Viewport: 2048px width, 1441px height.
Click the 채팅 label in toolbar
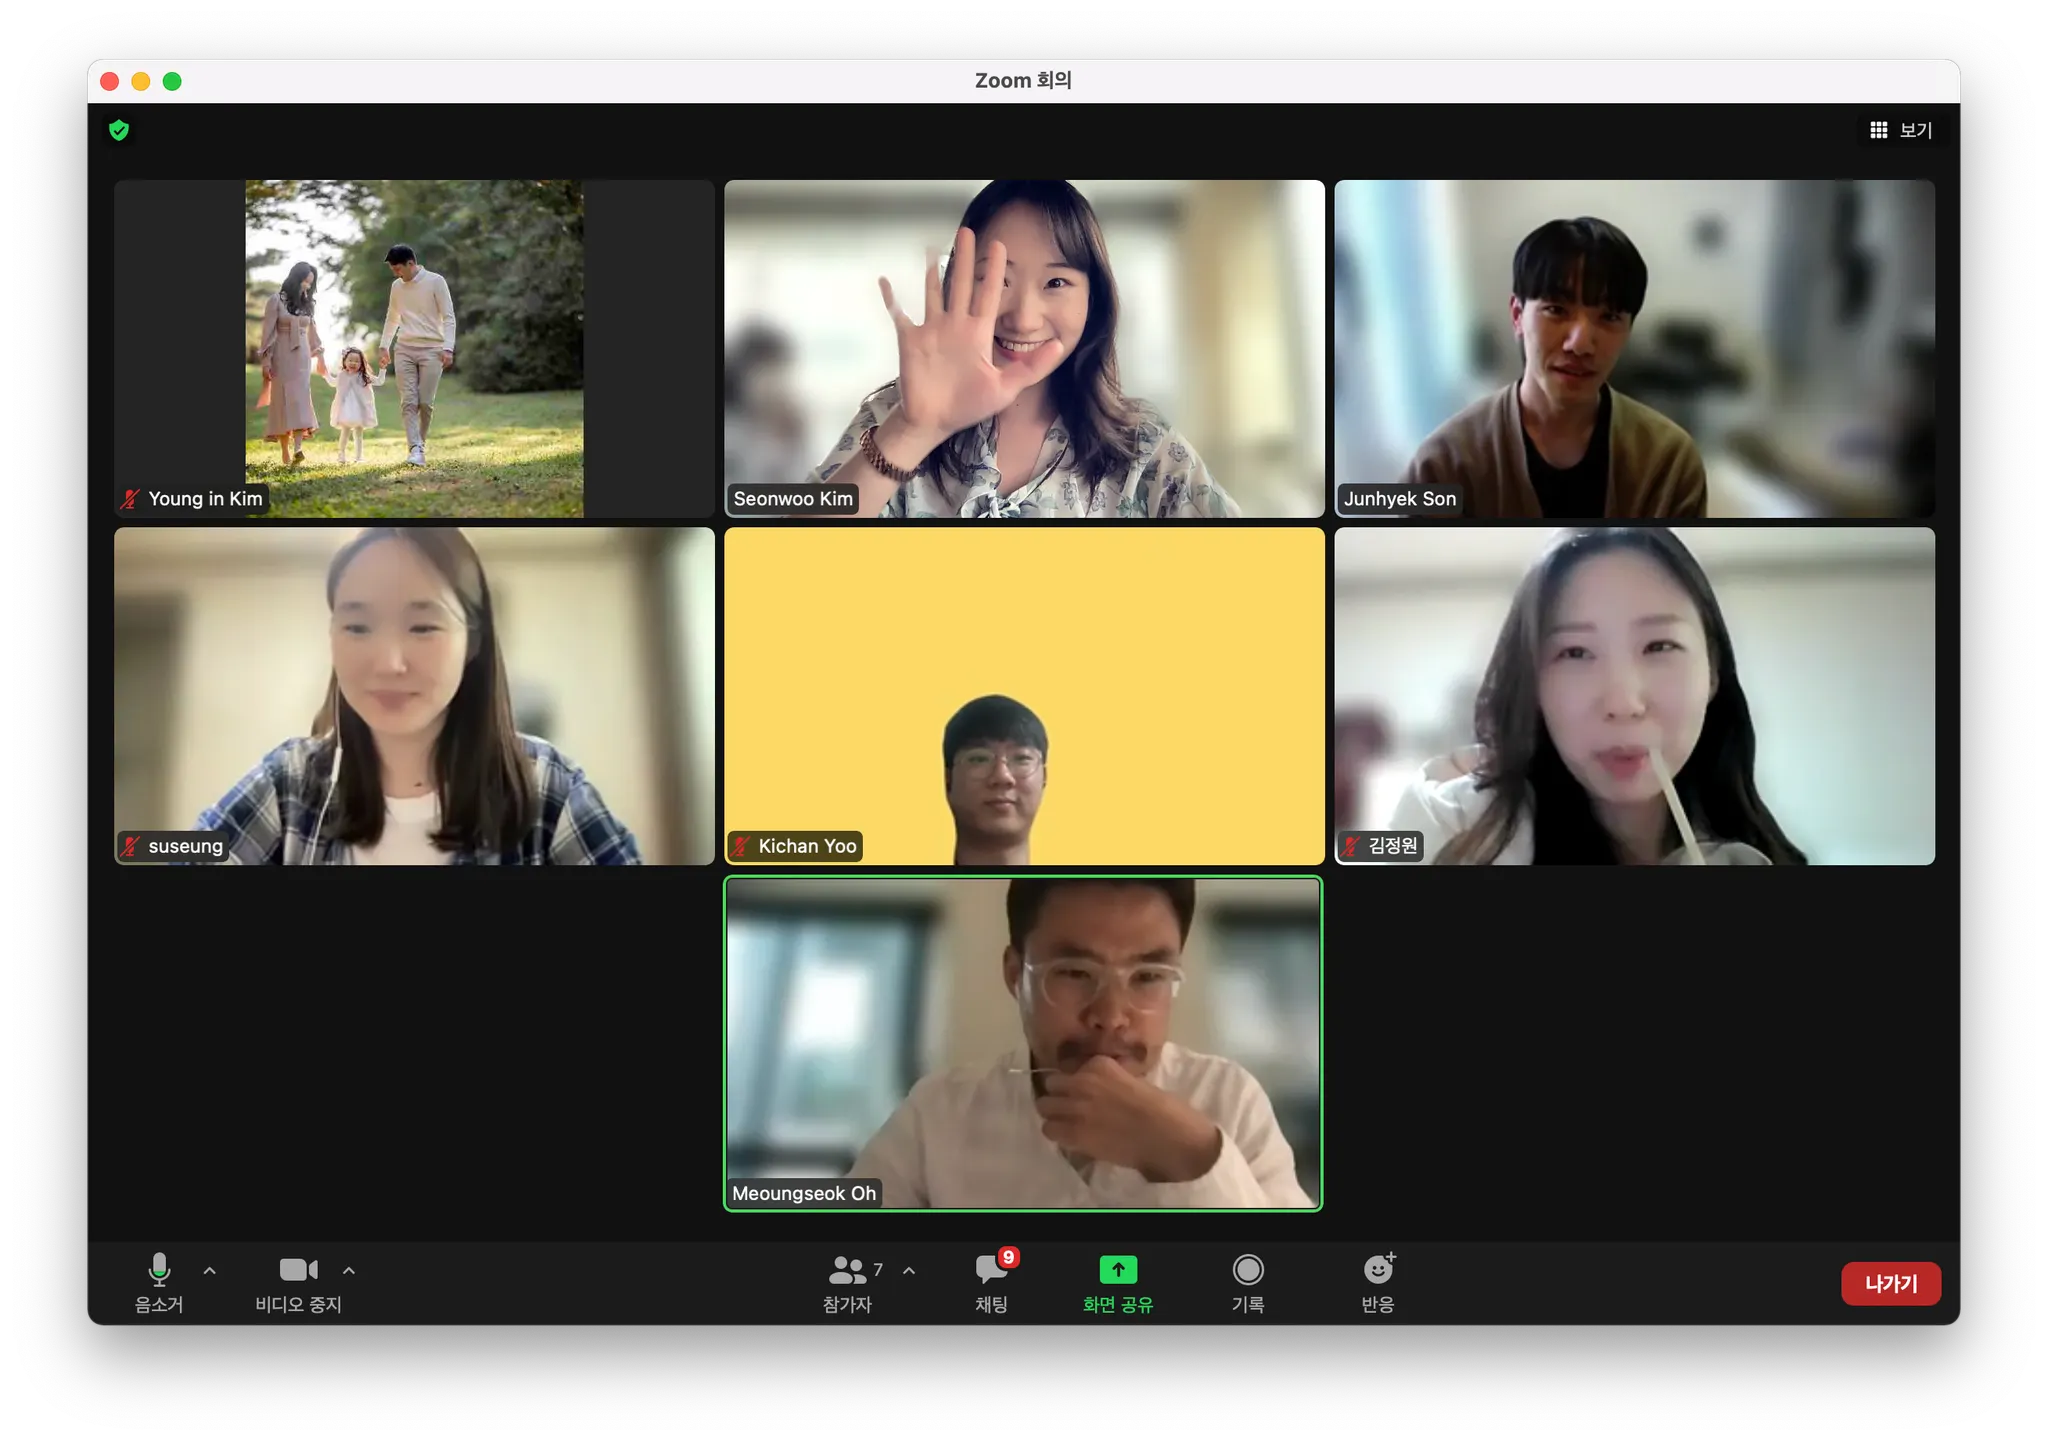pos(991,1304)
